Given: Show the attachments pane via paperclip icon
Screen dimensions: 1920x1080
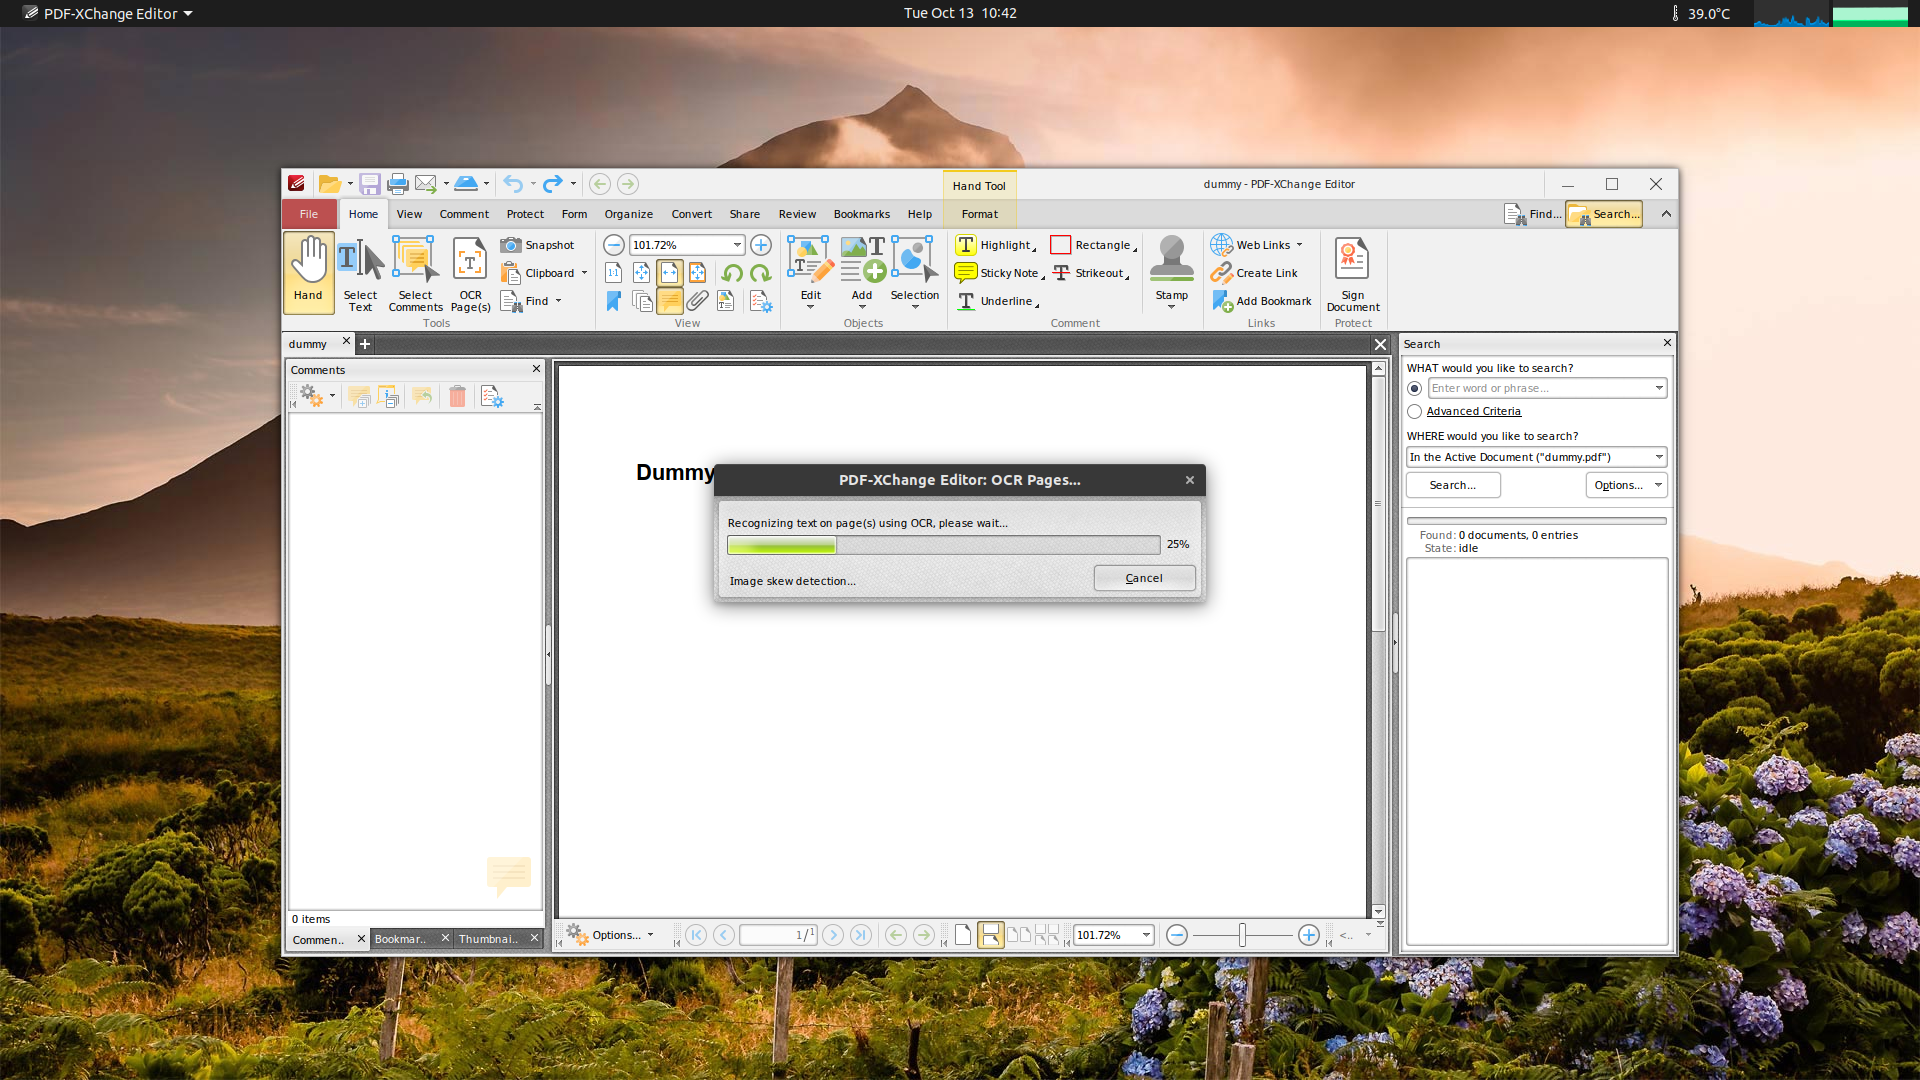Looking at the screenshot, I should pyautogui.click(x=698, y=301).
